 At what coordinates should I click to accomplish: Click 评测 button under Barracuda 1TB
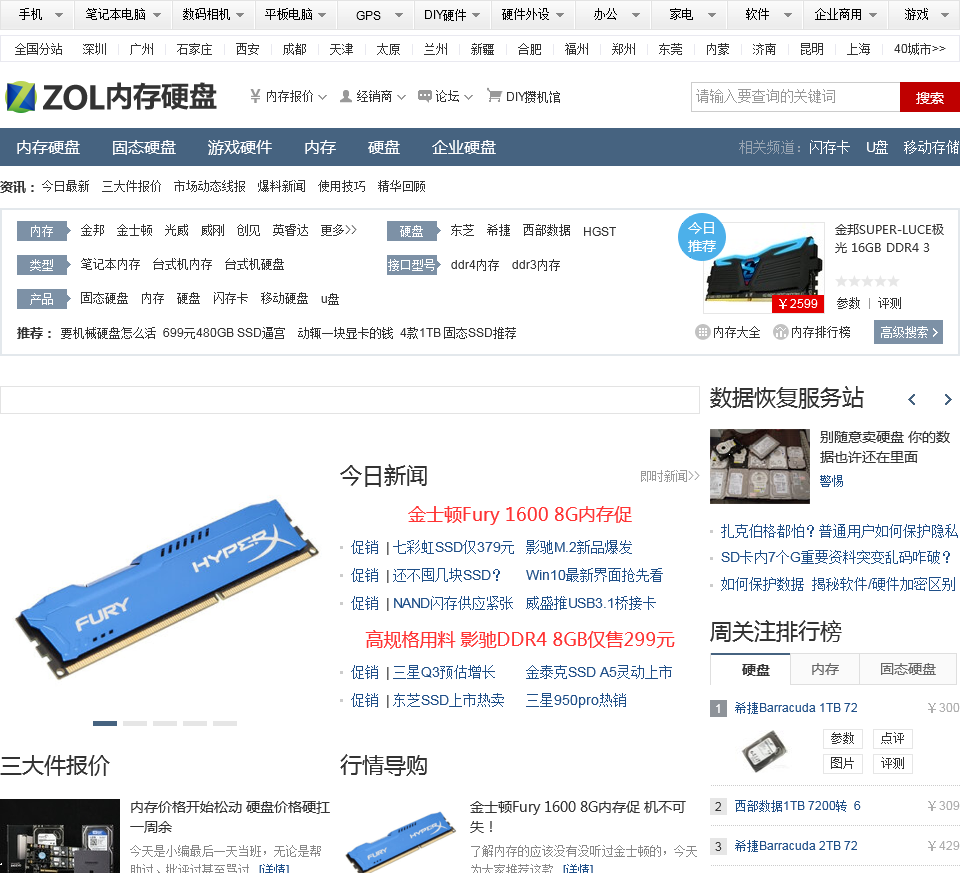tap(892, 763)
